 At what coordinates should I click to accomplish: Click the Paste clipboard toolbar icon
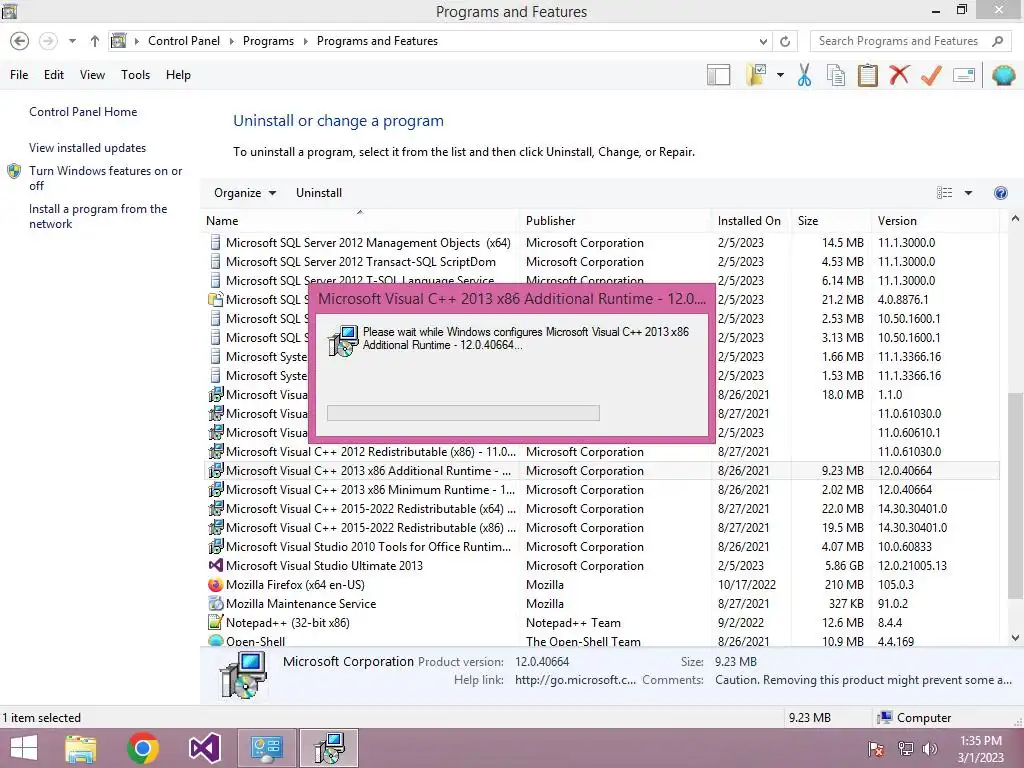pyautogui.click(x=867, y=75)
